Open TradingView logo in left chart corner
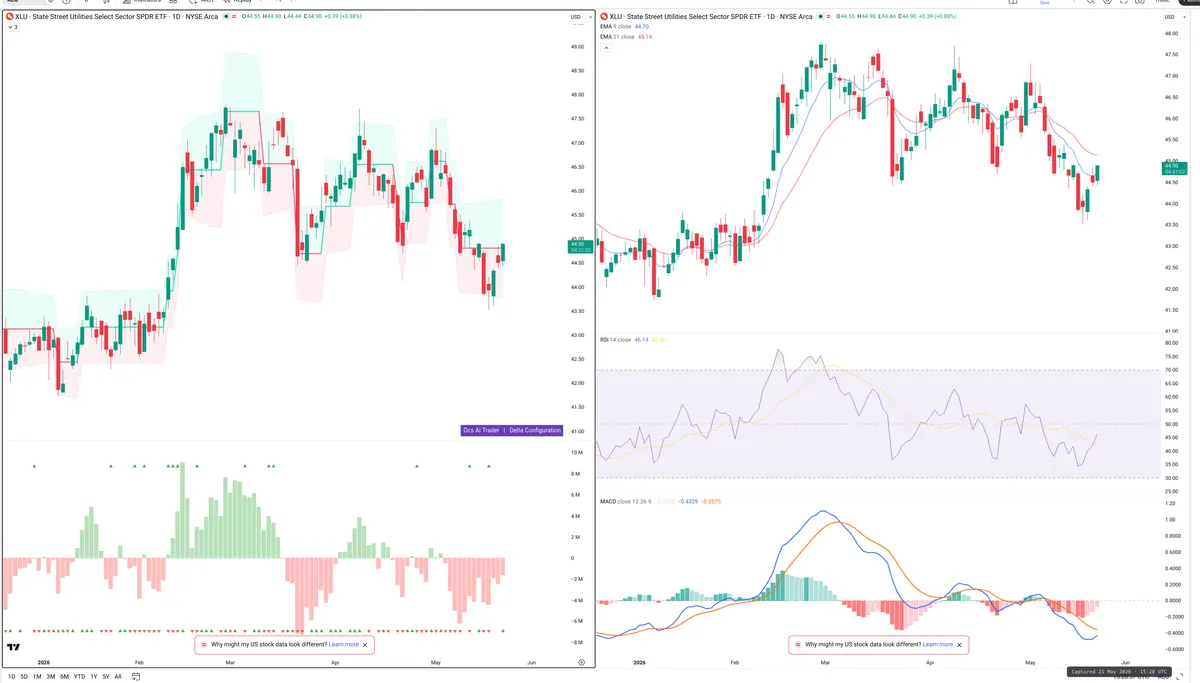Viewport: 1200px width, 683px height. [x=13, y=647]
